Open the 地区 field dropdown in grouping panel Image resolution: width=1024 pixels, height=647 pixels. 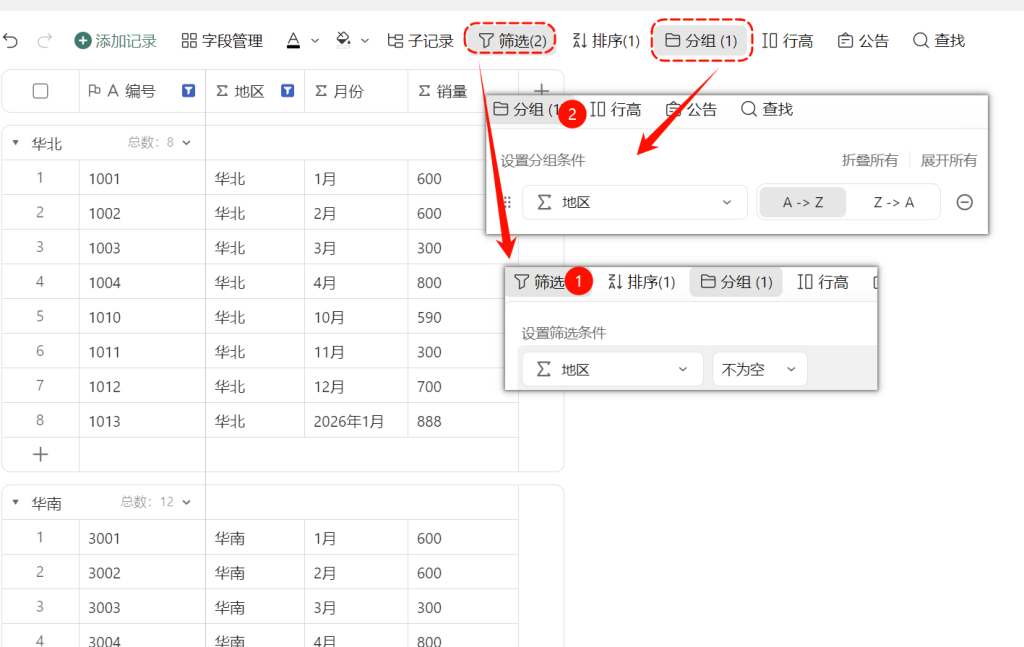pyautogui.click(x=635, y=202)
